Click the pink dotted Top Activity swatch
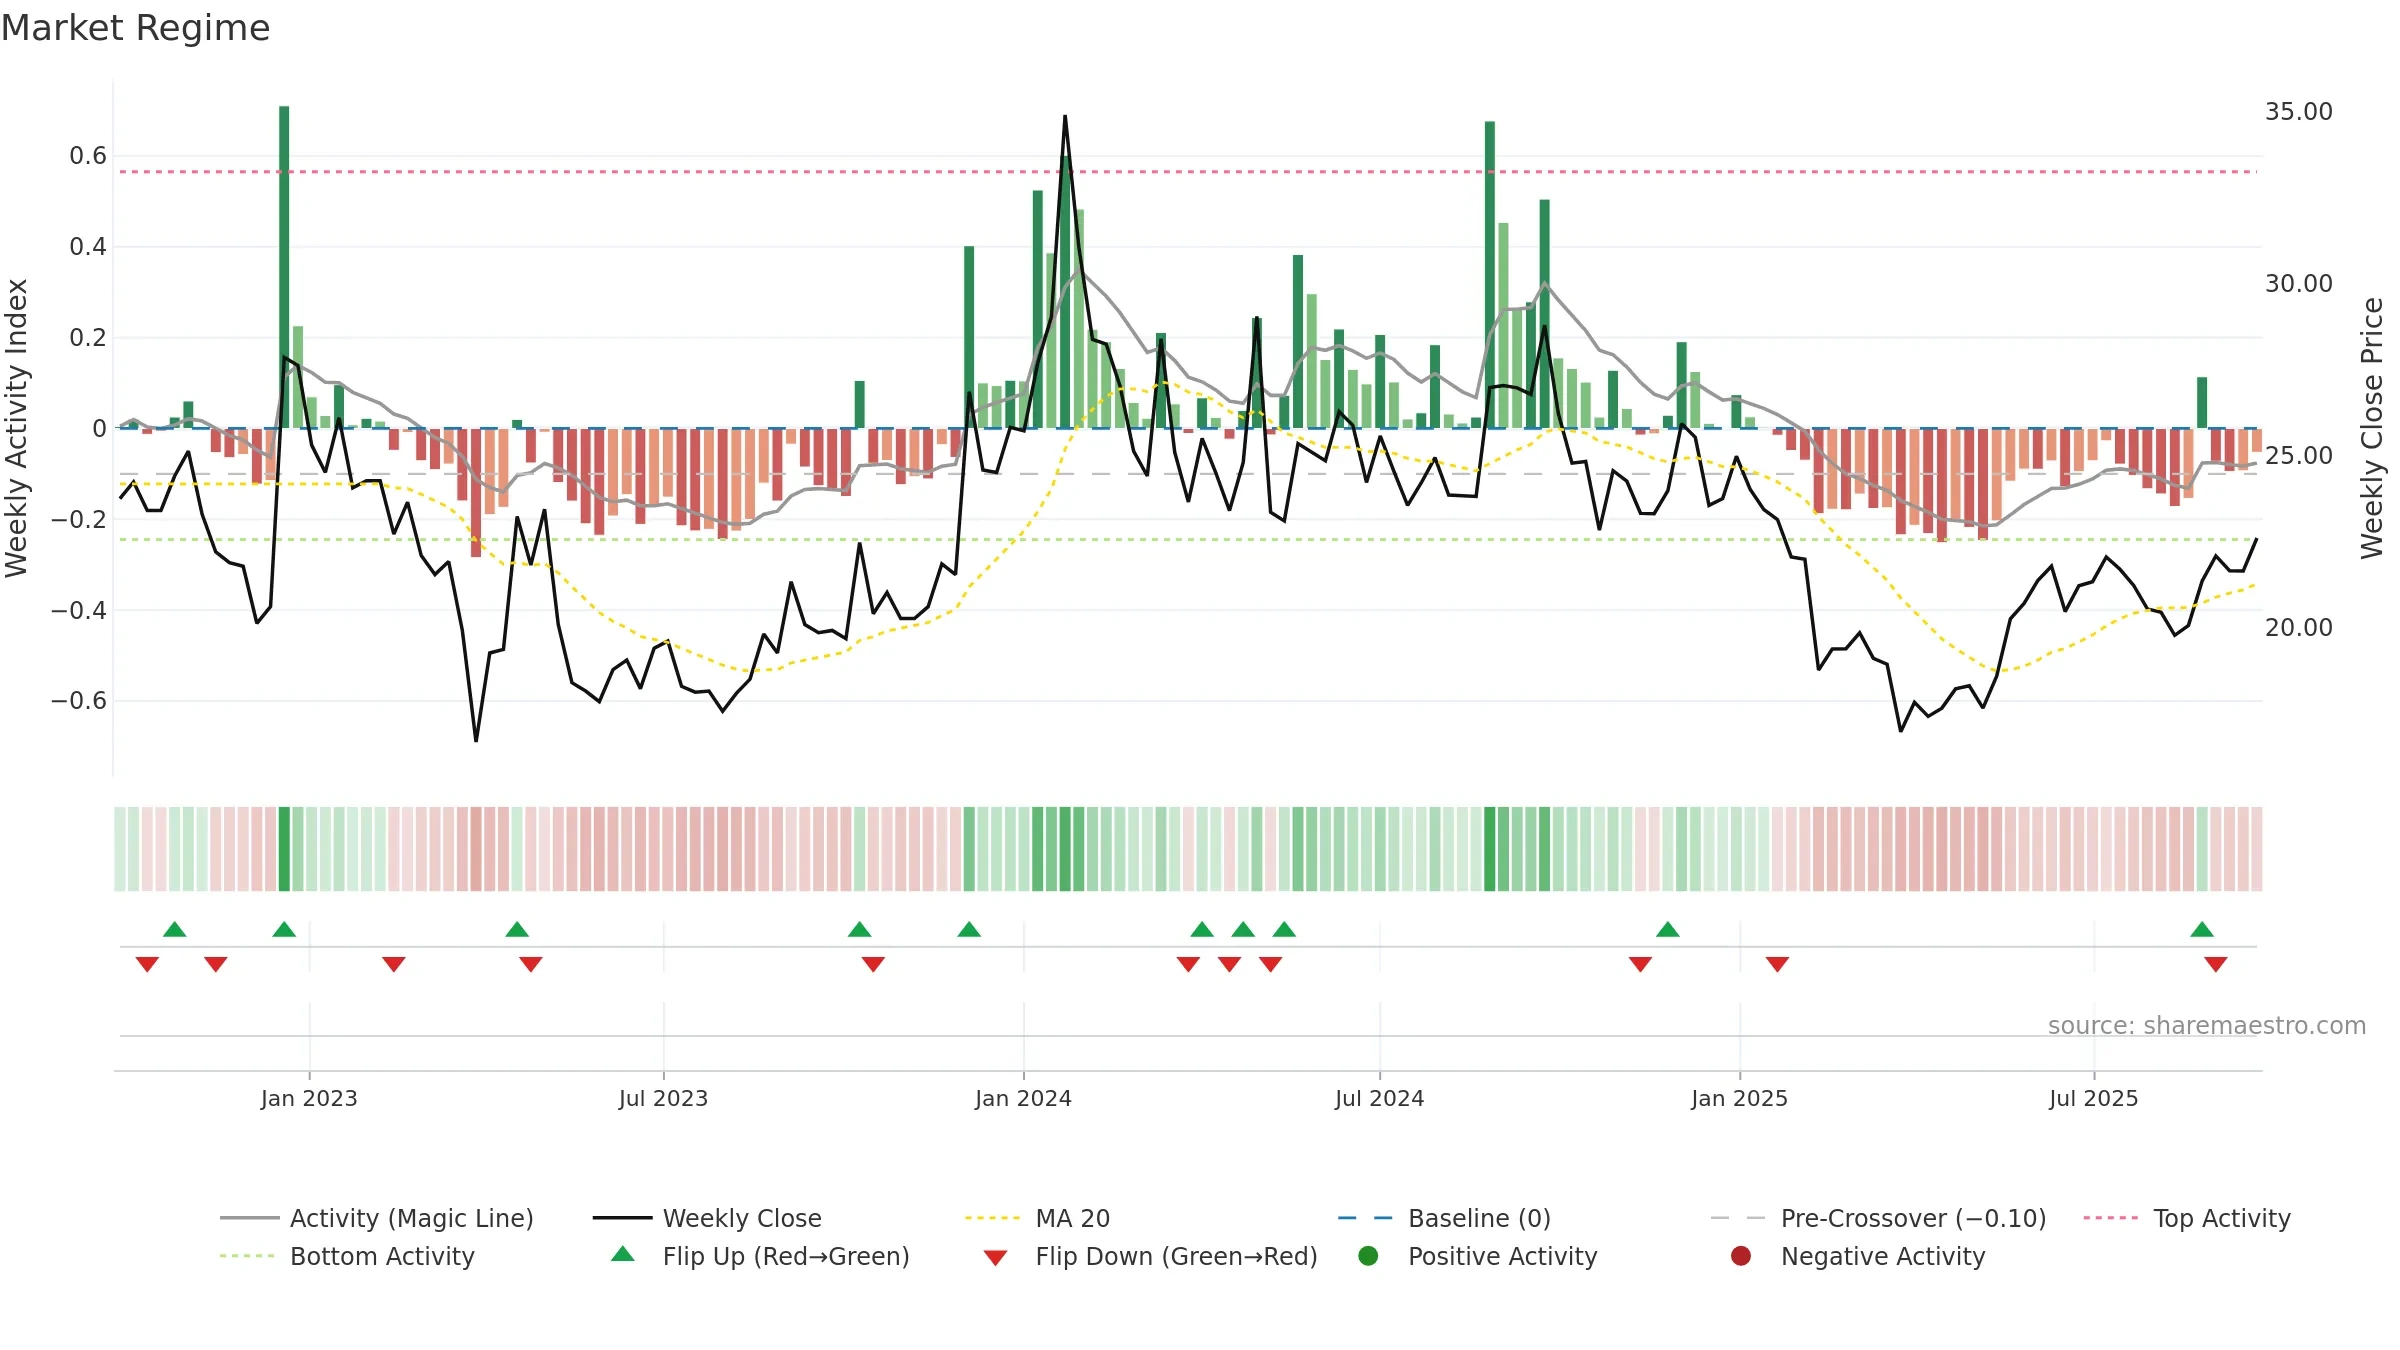 (2111, 1218)
